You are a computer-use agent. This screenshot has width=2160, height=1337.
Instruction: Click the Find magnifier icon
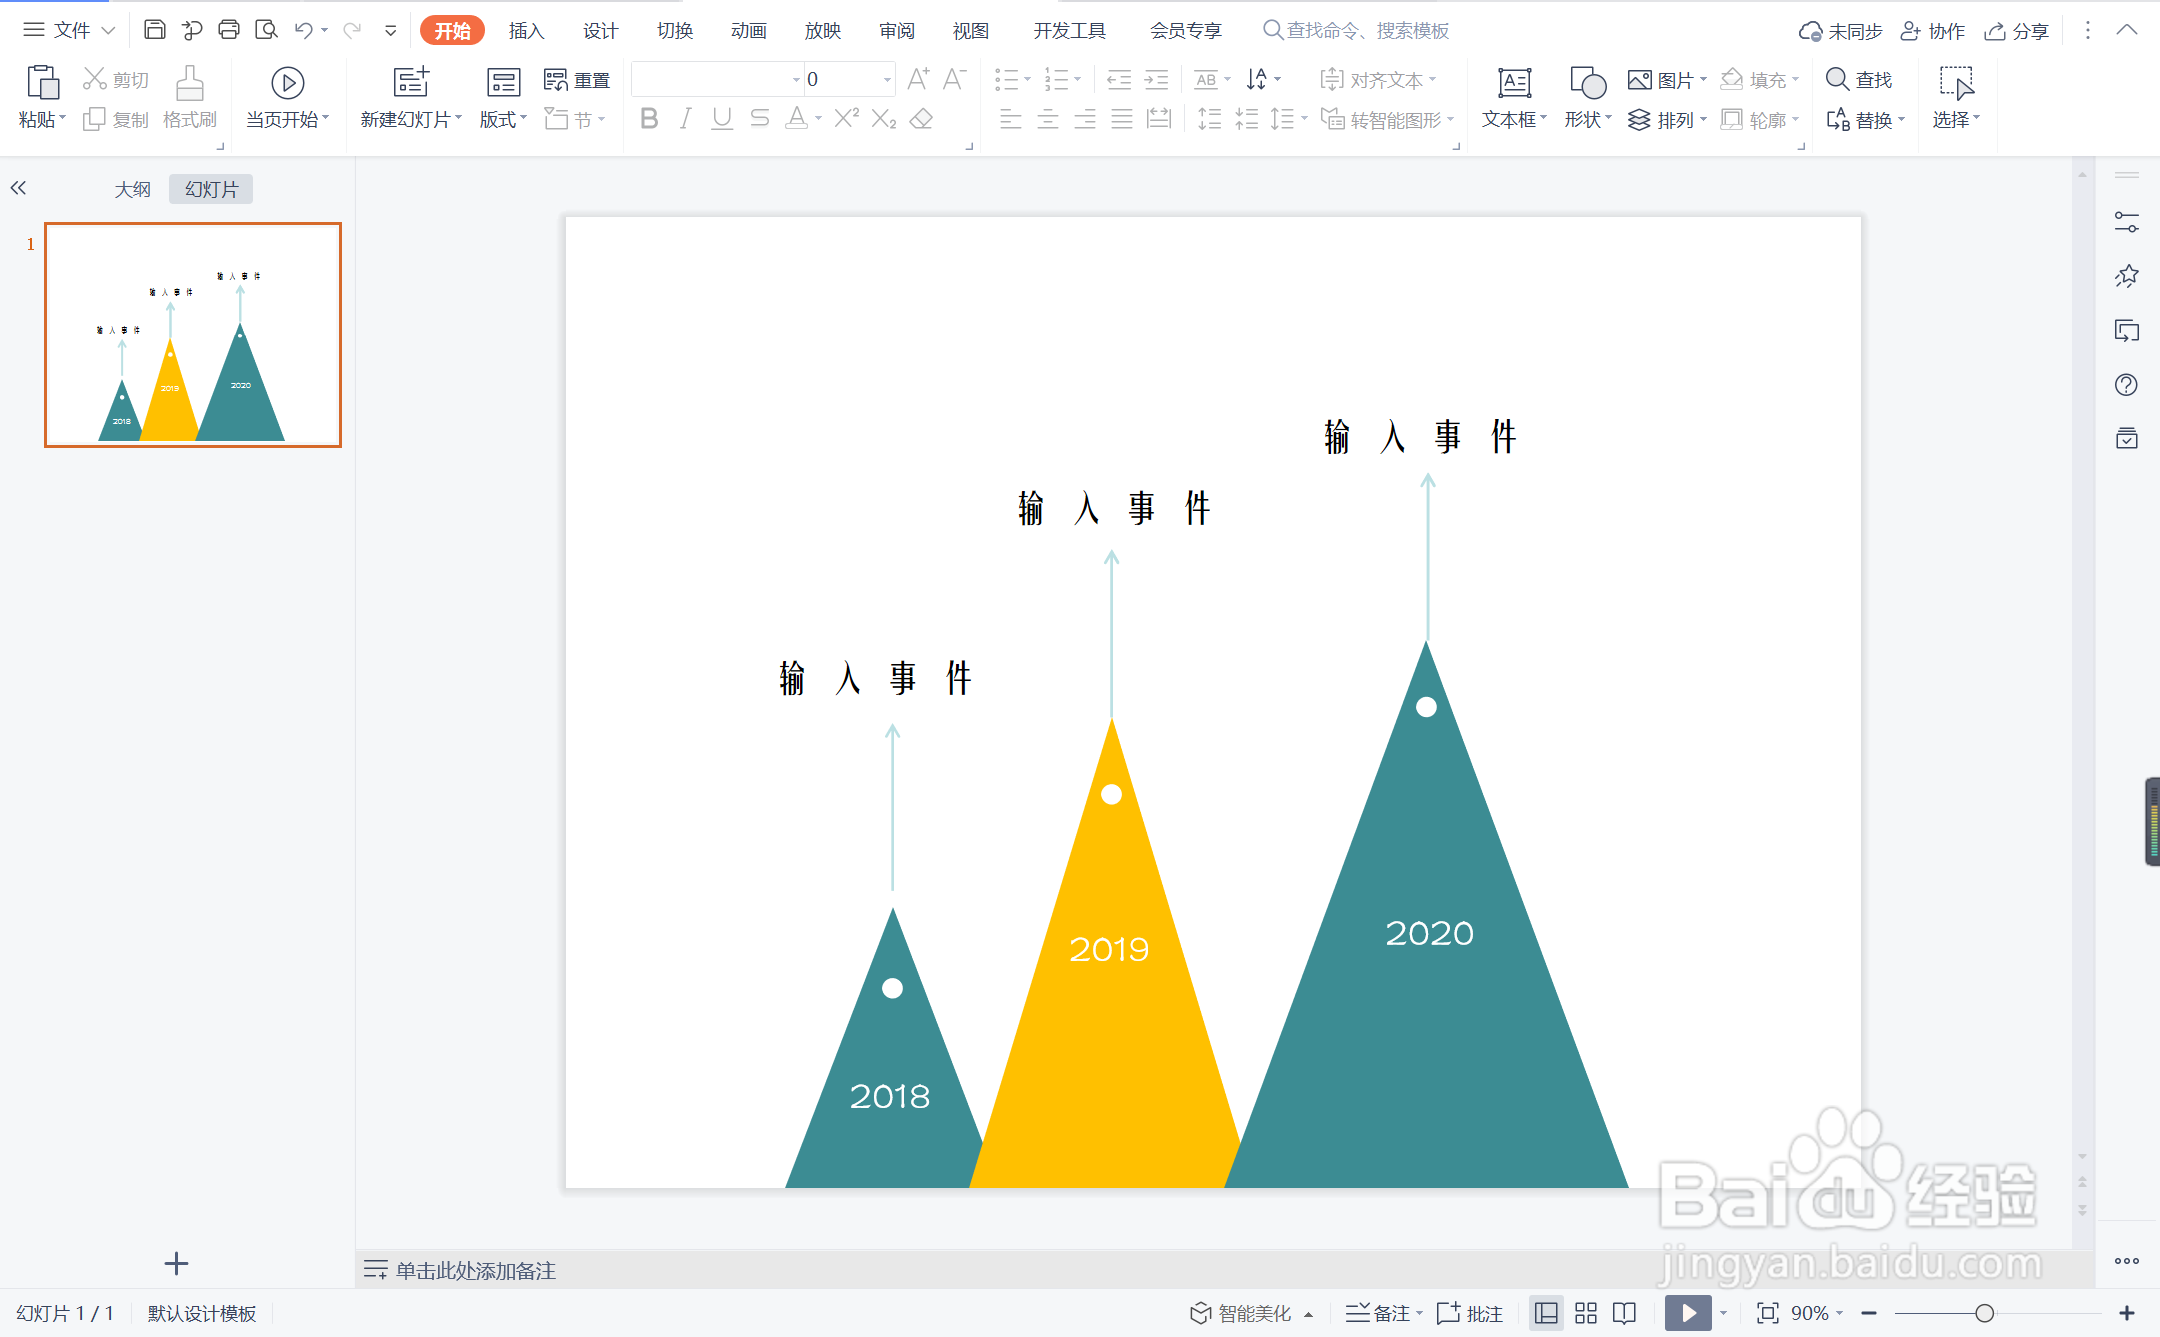click(x=1837, y=79)
